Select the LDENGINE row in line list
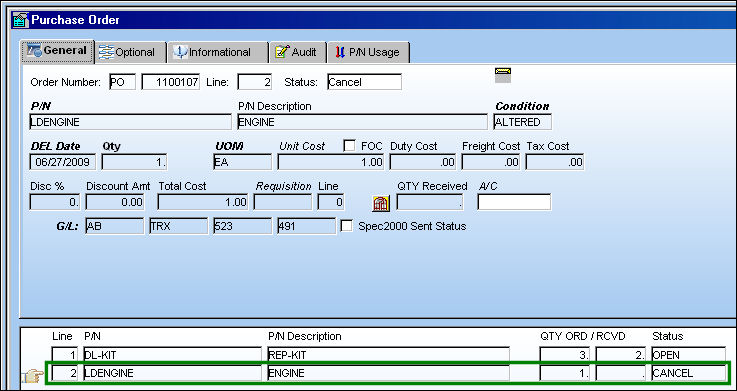The height and width of the screenshot is (391, 737). tap(388, 373)
